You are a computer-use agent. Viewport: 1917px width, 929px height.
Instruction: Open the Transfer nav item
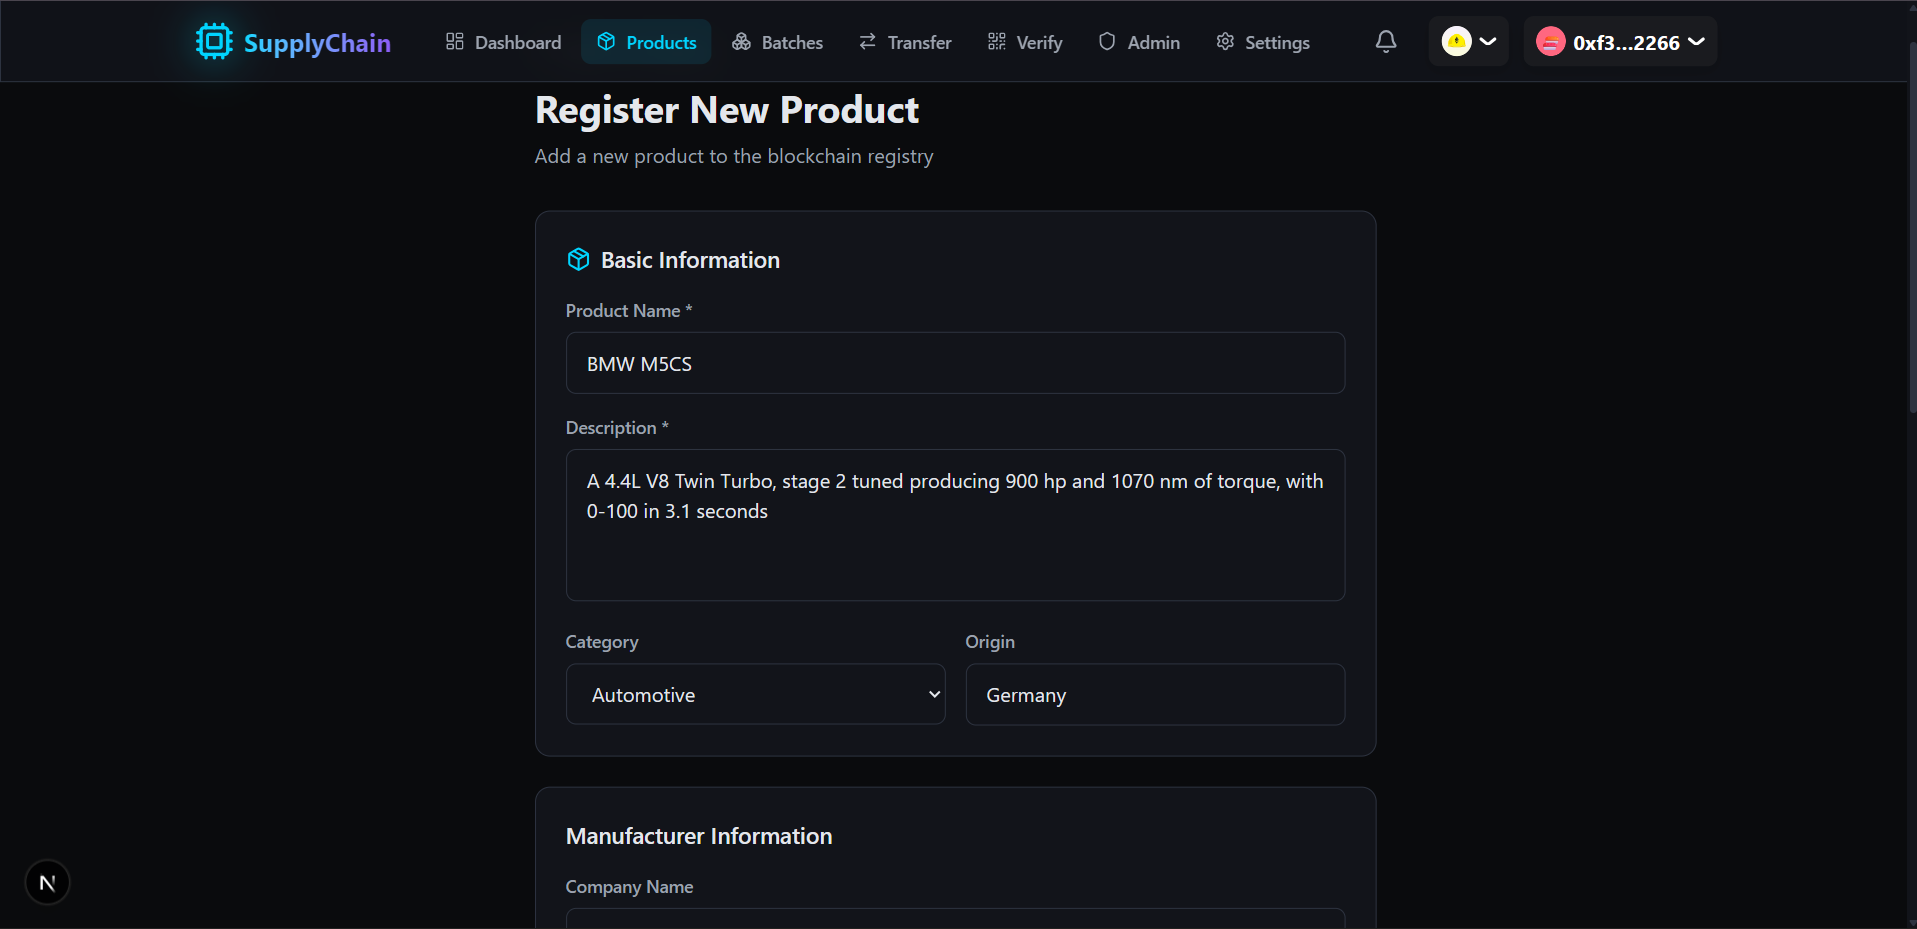[905, 42]
